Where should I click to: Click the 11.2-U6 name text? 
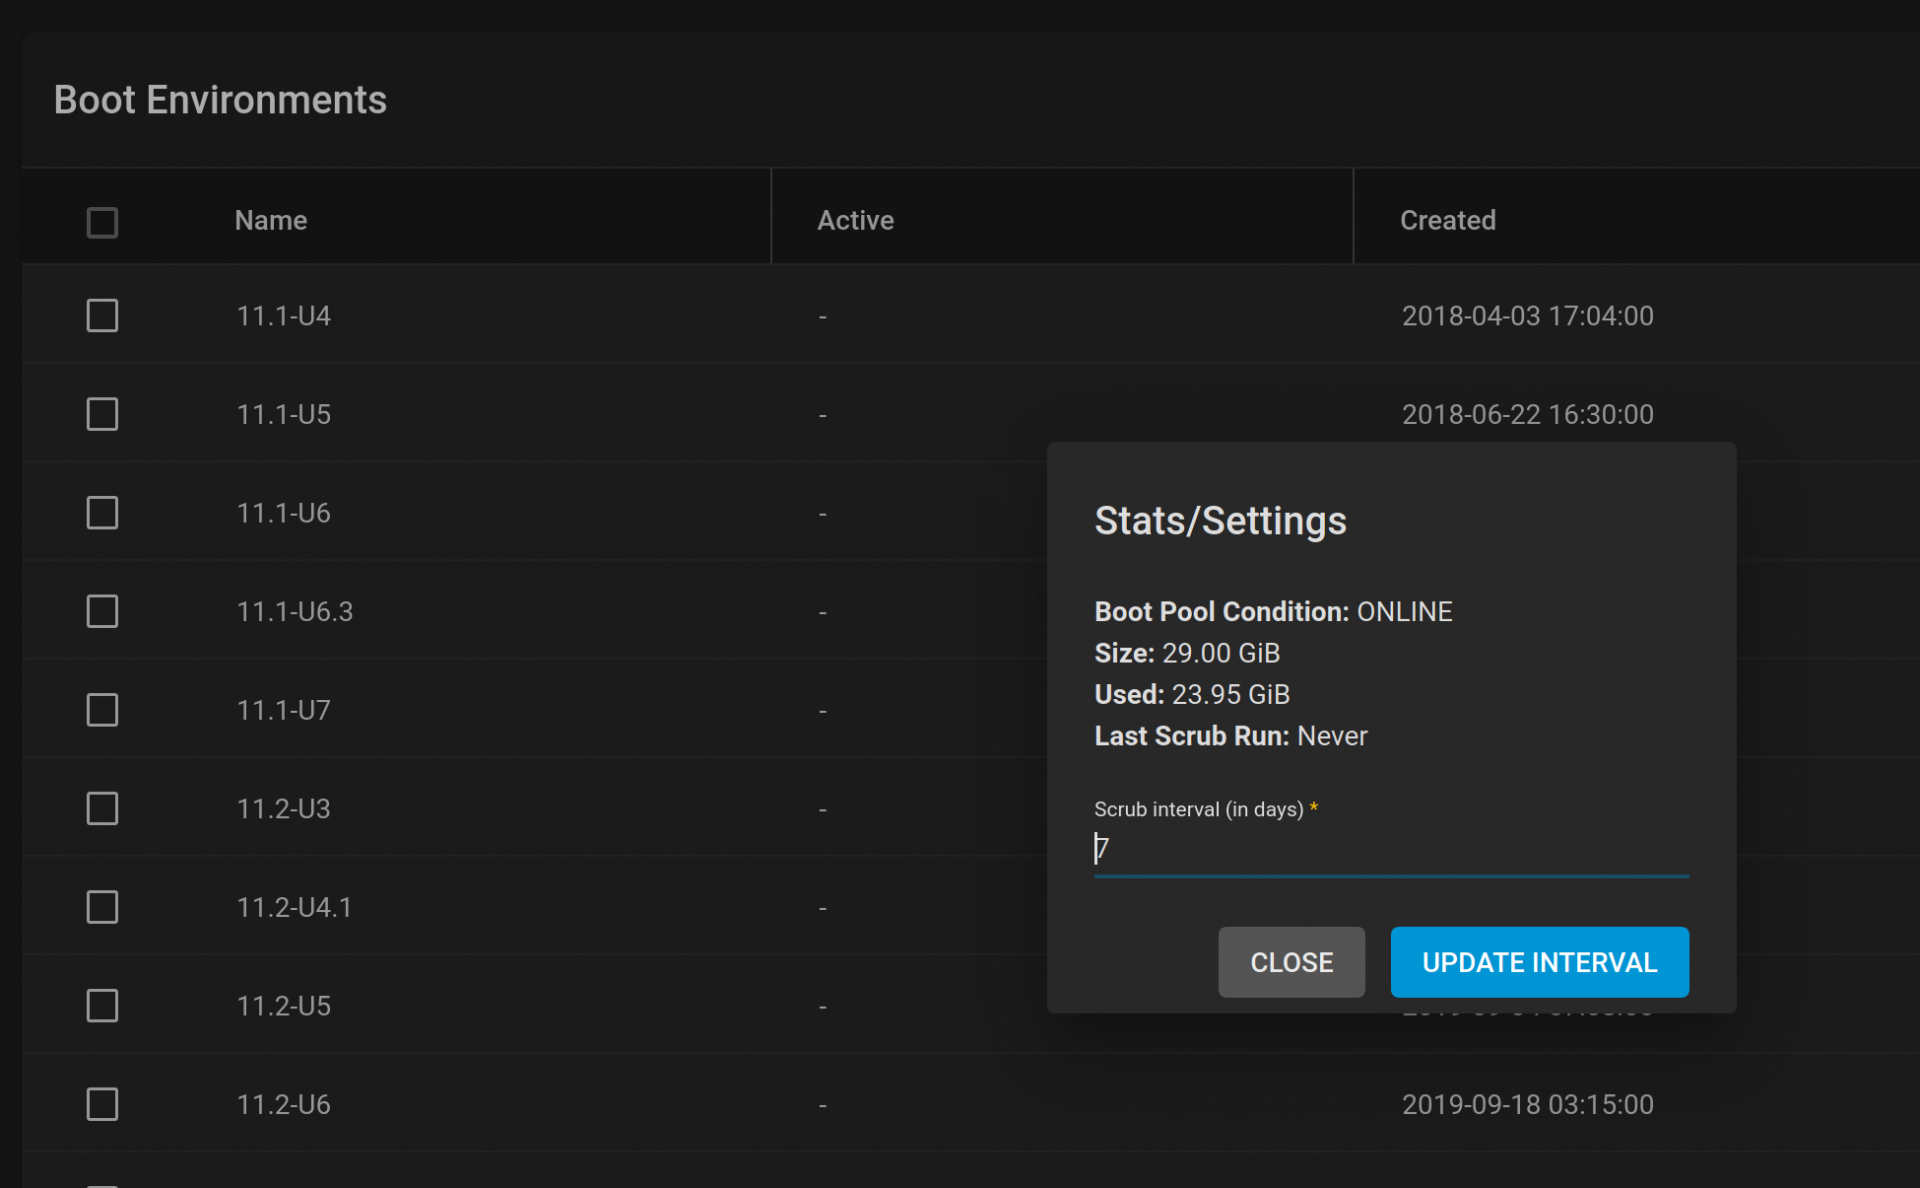(x=283, y=1104)
